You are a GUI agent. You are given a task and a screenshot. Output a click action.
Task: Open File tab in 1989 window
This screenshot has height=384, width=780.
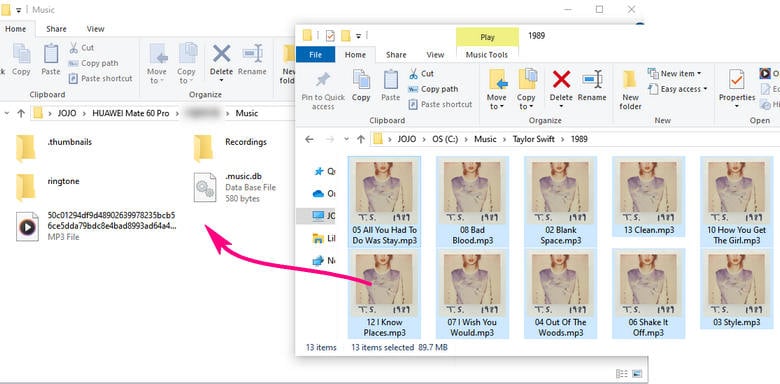click(x=315, y=55)
